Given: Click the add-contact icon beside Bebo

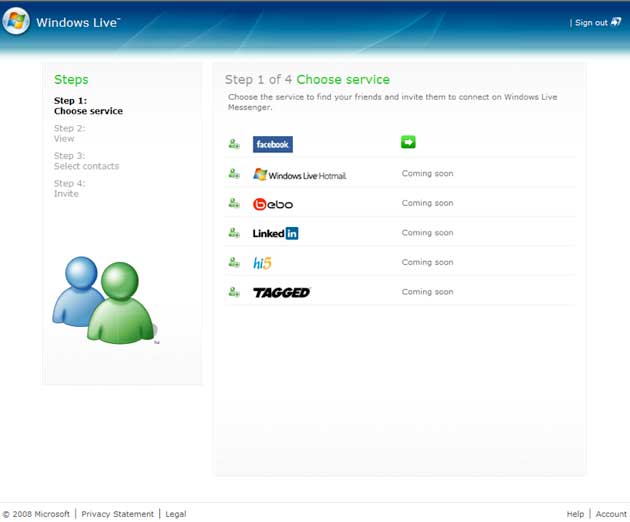Looking at the screenshot, I should pyautogui.click(x=234, y=203).
